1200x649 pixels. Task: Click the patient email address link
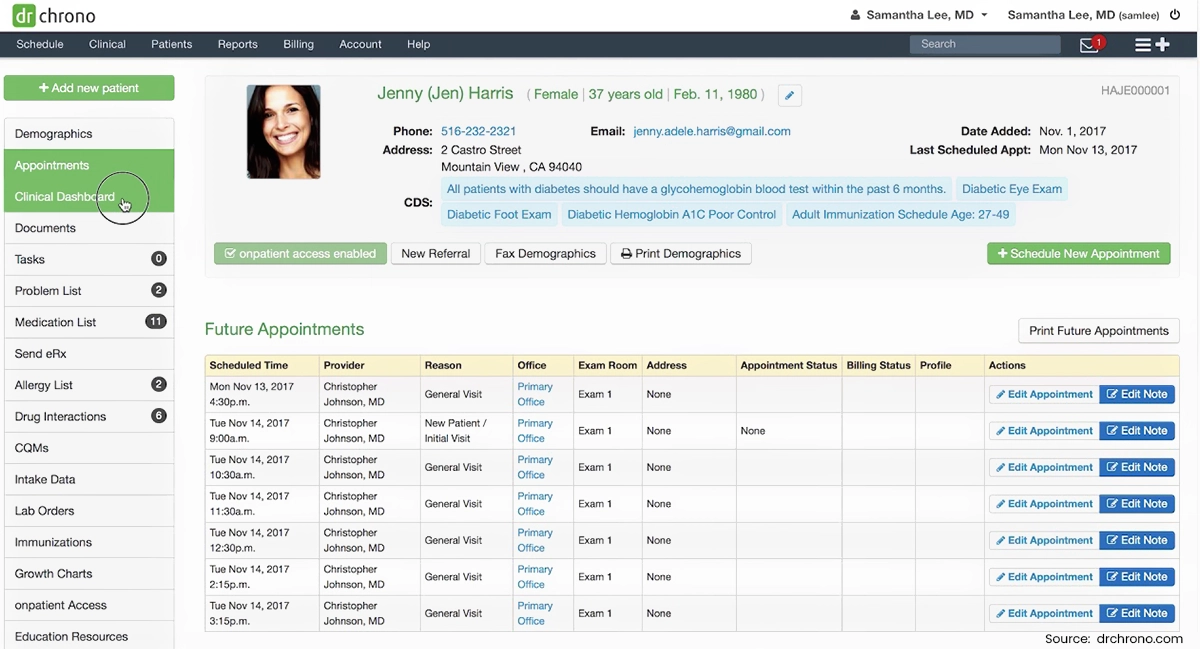click(x=711, y=131)
